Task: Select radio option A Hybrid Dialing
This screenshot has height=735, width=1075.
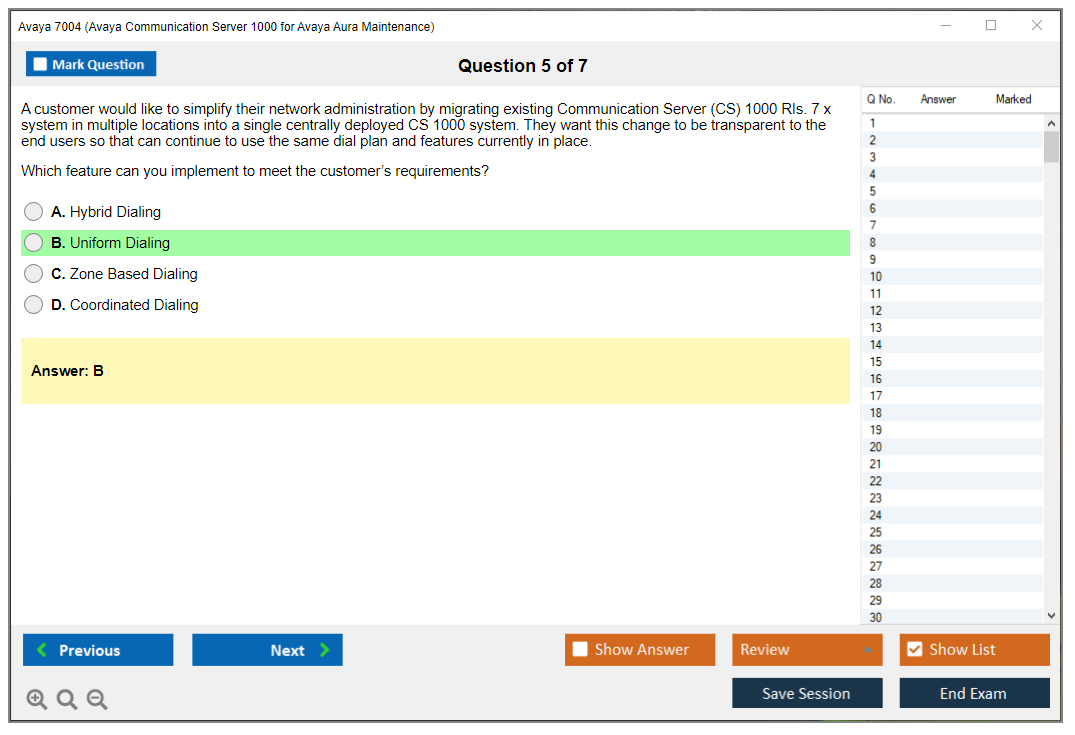Action: [x=34, y=212]
